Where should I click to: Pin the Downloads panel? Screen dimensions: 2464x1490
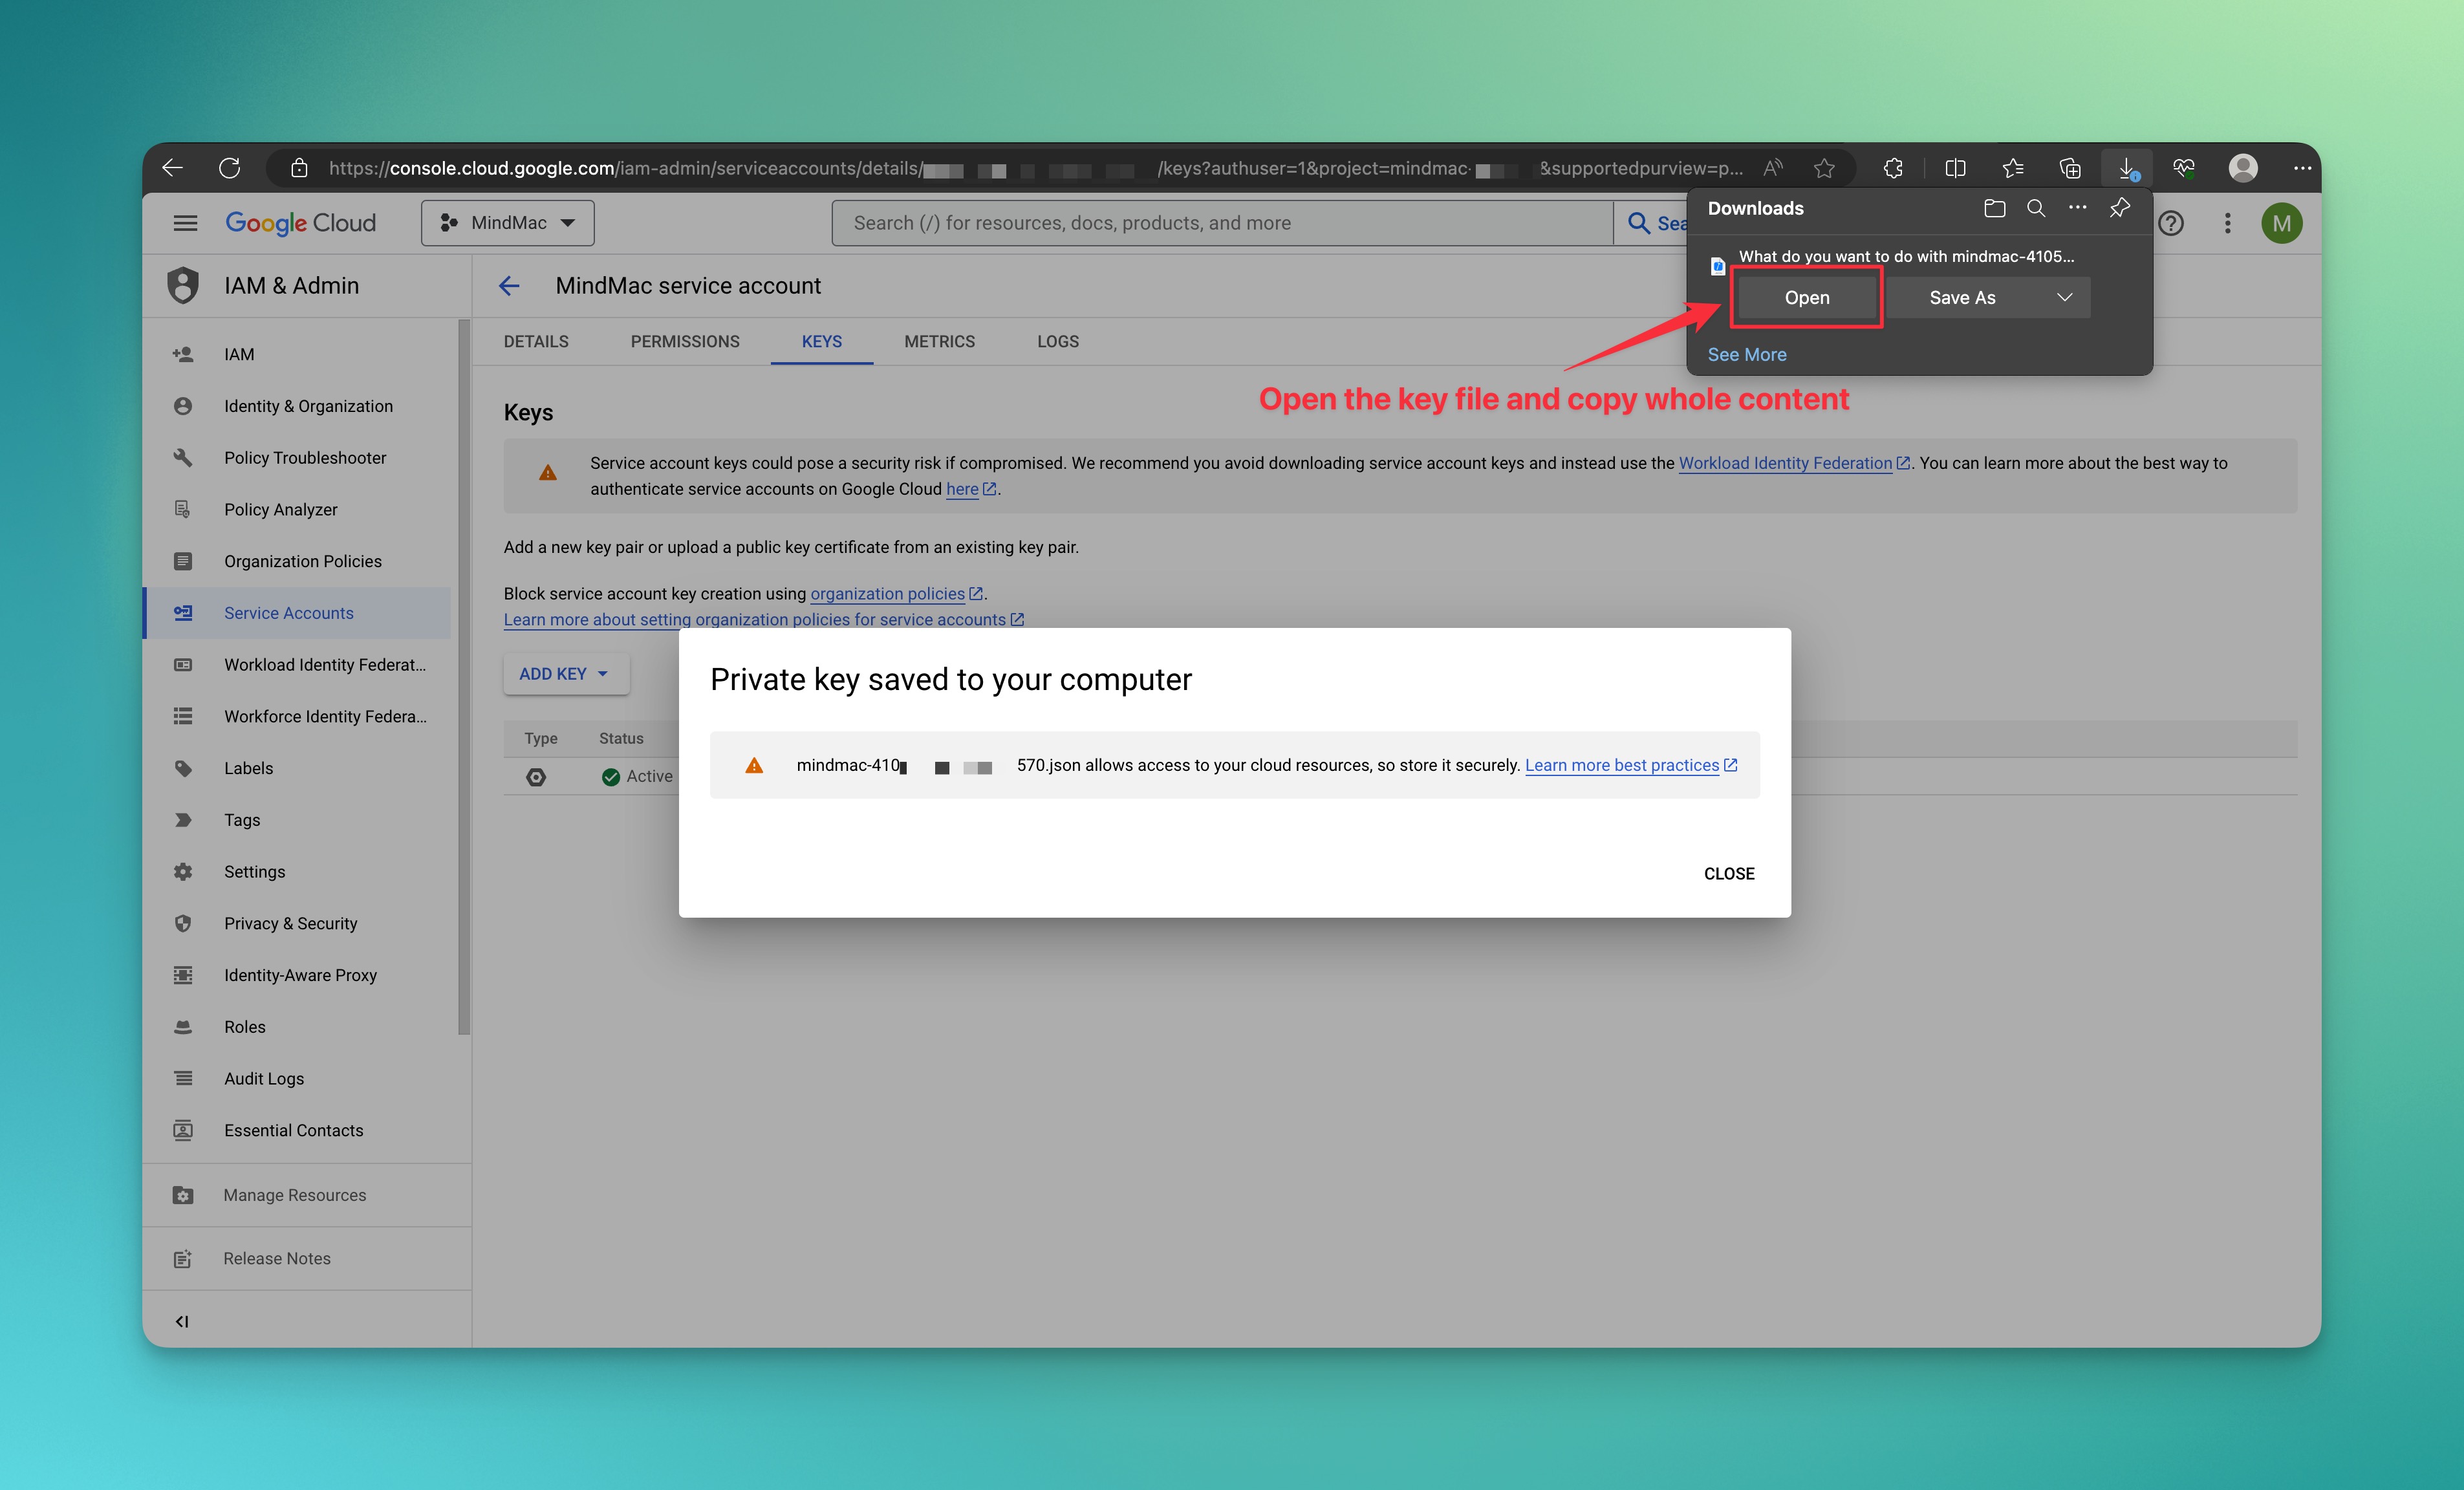[x=2119, y=208]
